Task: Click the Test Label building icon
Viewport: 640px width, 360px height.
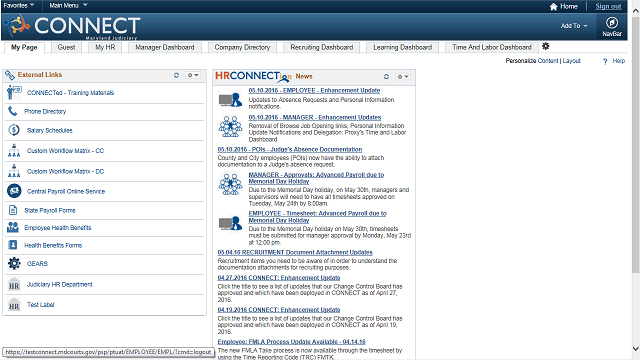Action: coord(14,304)
